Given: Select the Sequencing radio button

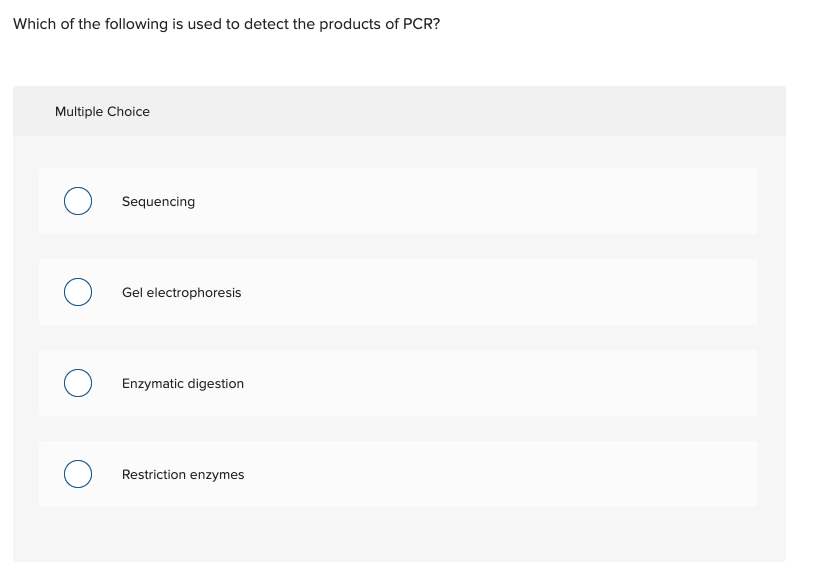Looking at the screenshot, I should pyautogui.click(x=78, y=202).
